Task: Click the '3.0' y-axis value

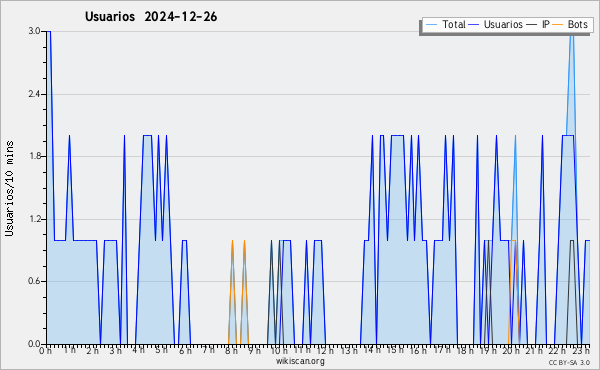Action: [34, 31]
